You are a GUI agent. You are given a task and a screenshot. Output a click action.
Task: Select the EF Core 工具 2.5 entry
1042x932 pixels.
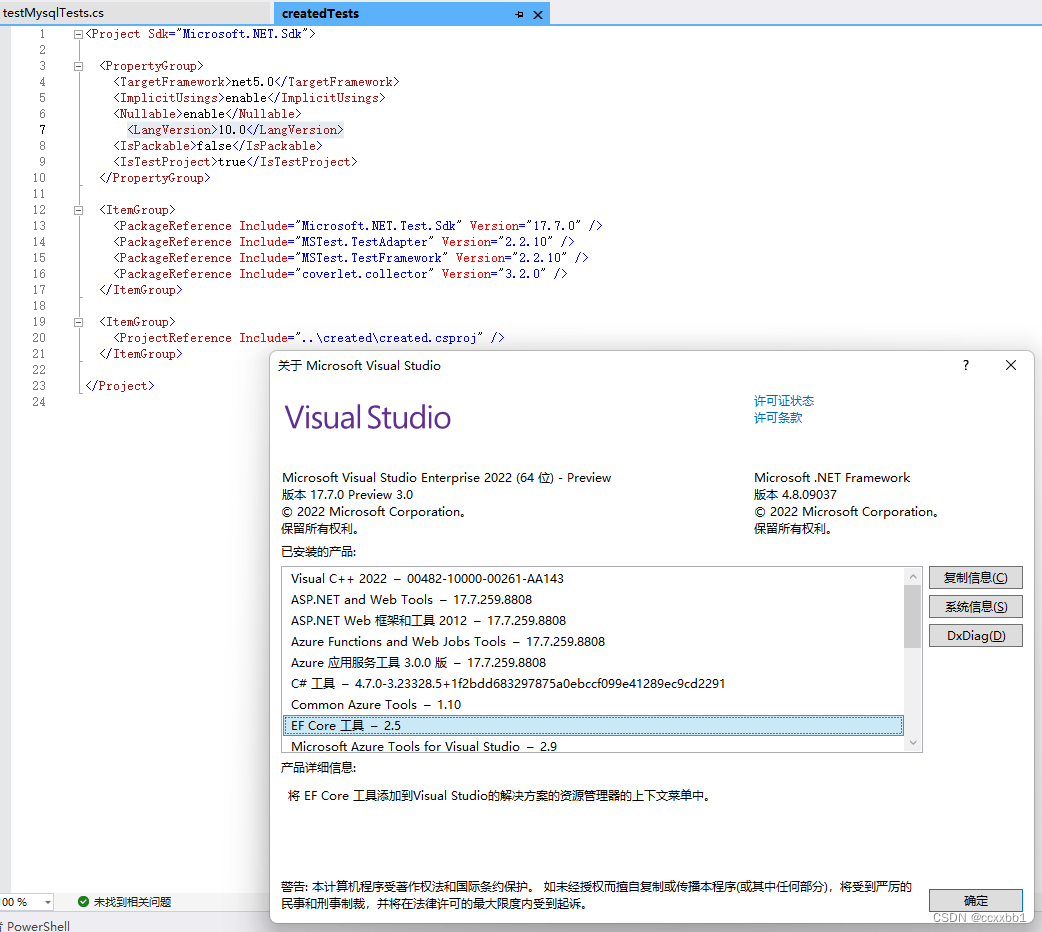point(593,725)
